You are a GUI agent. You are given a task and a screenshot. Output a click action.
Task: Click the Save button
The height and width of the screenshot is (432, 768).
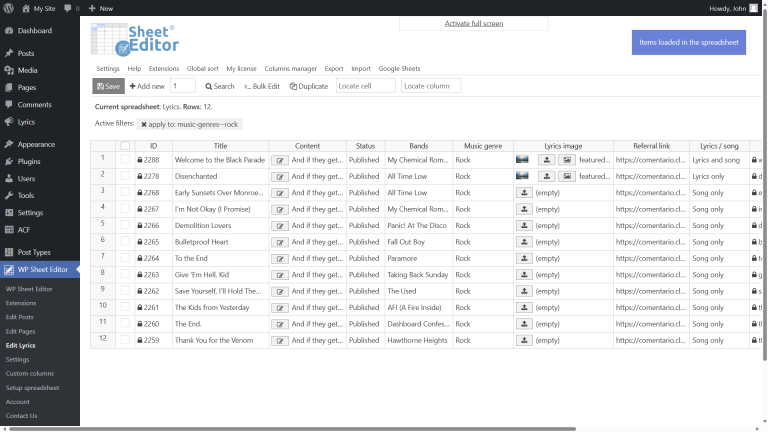(108, 86)
